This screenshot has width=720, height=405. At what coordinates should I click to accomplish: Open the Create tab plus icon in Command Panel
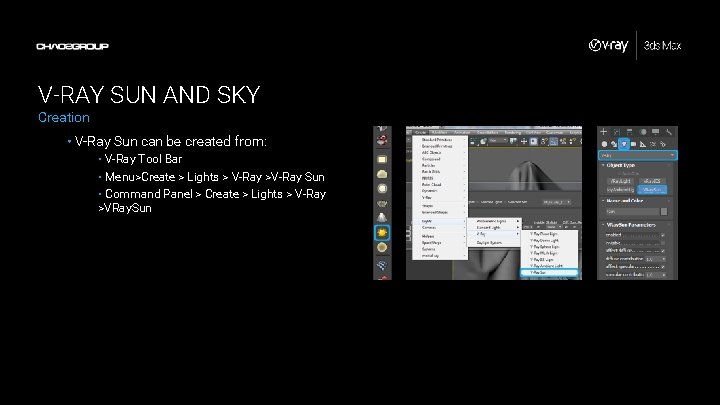point(604,132)
